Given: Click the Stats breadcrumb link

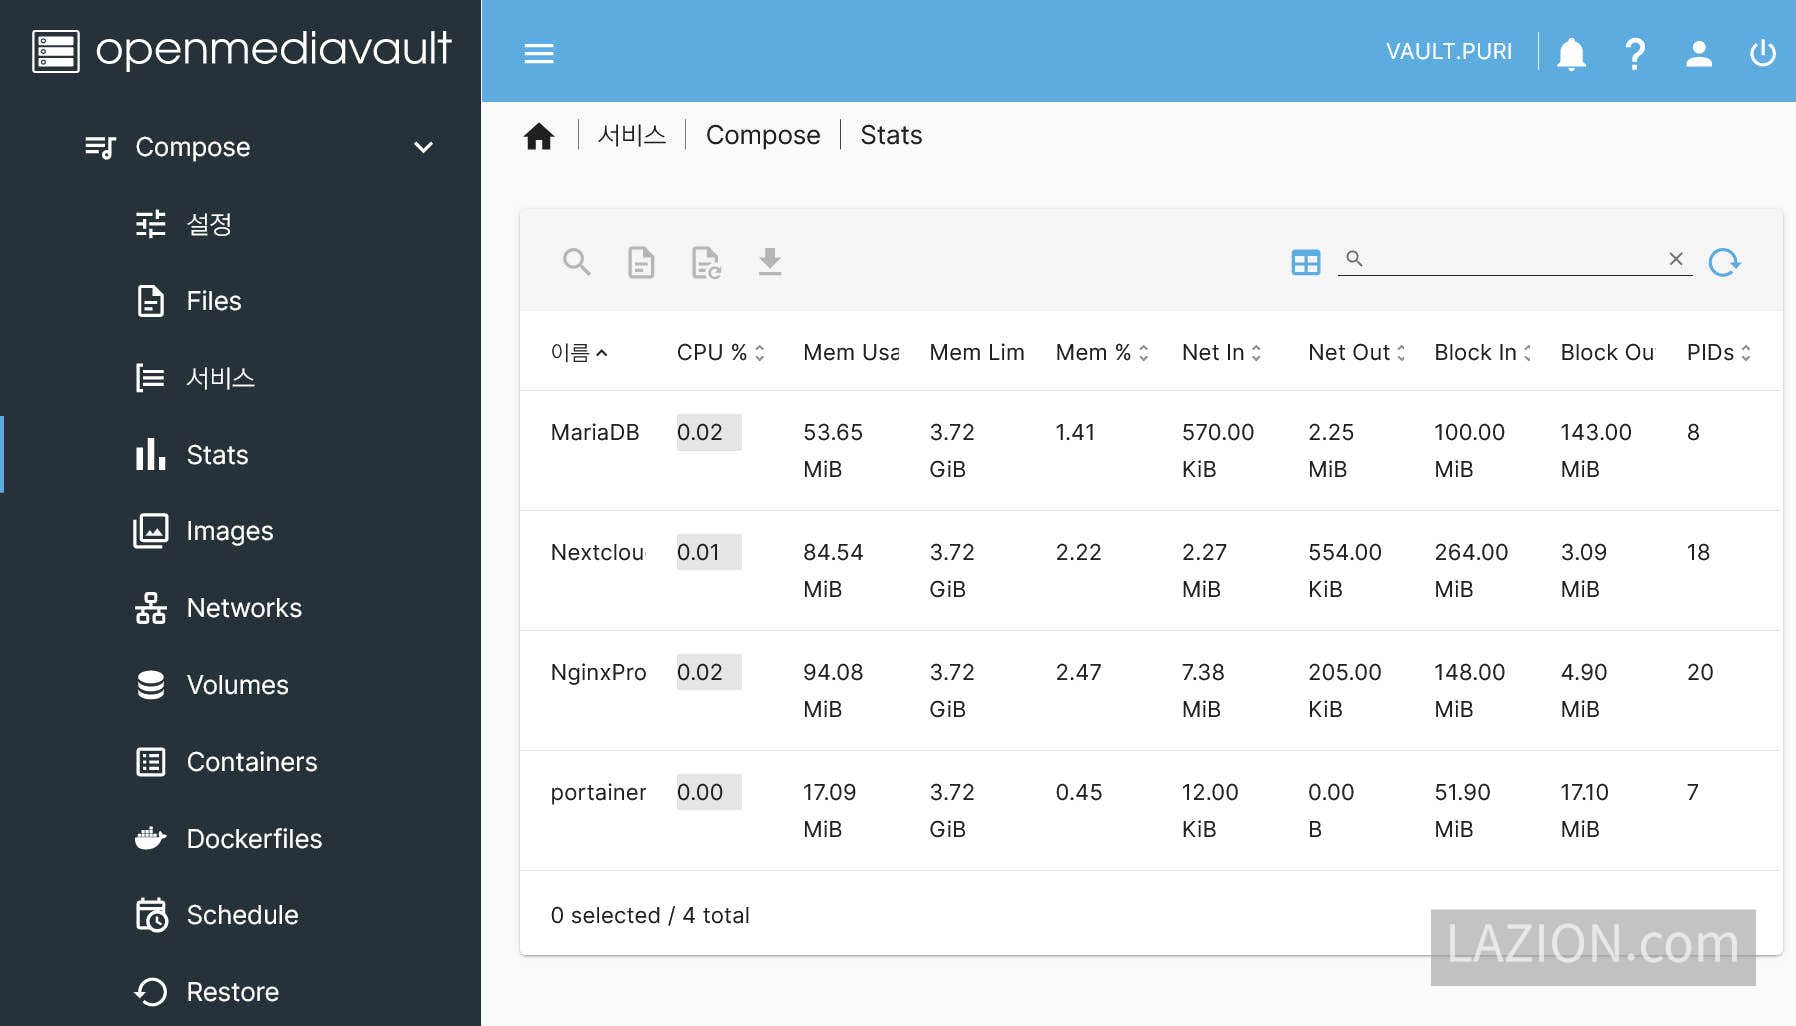Looking at the screenshot, I should pyautogui.click(x=891, y=135).
